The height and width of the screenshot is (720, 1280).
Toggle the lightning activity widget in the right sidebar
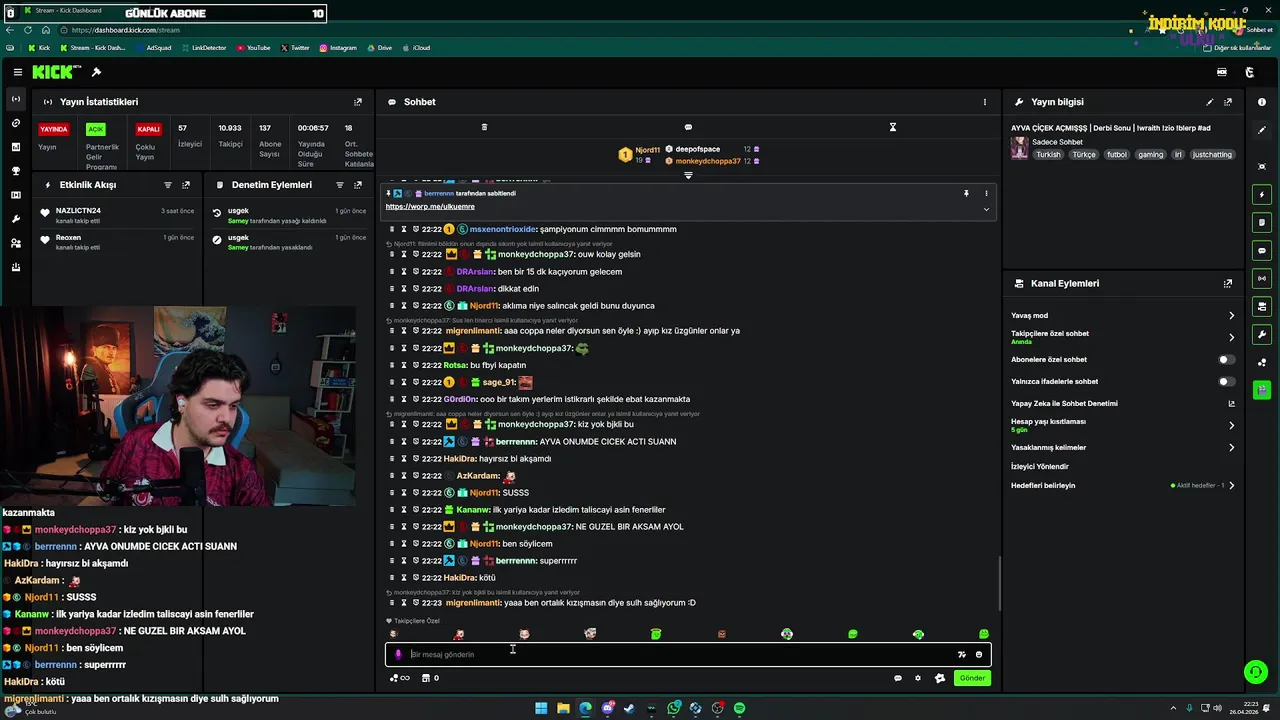(1262, 194)
